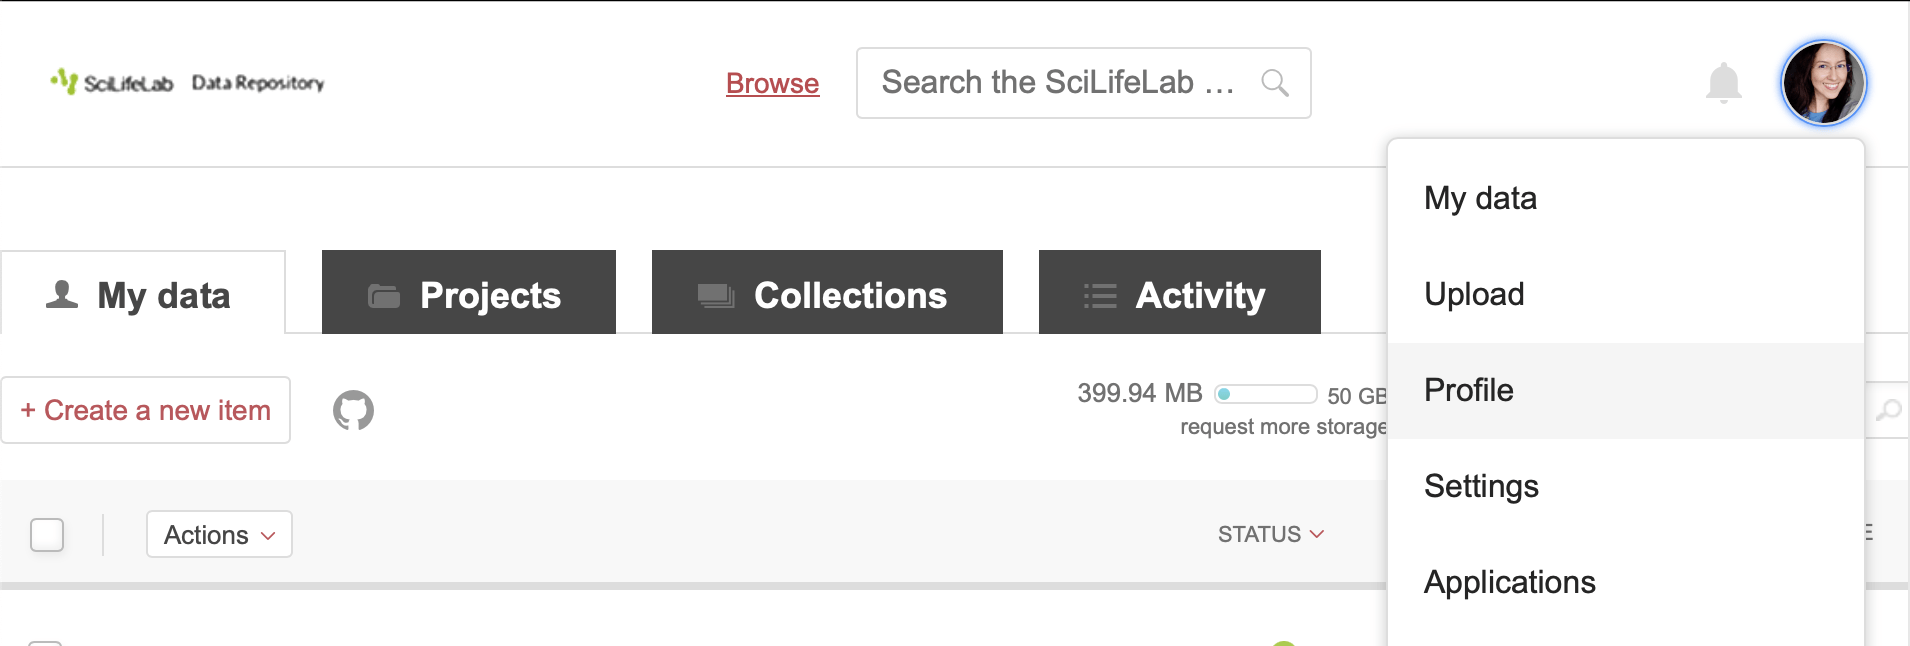Screen dimensions: 1910x646
Task: Click the magnifier icon in search box
Action: tap(1274, 83)
